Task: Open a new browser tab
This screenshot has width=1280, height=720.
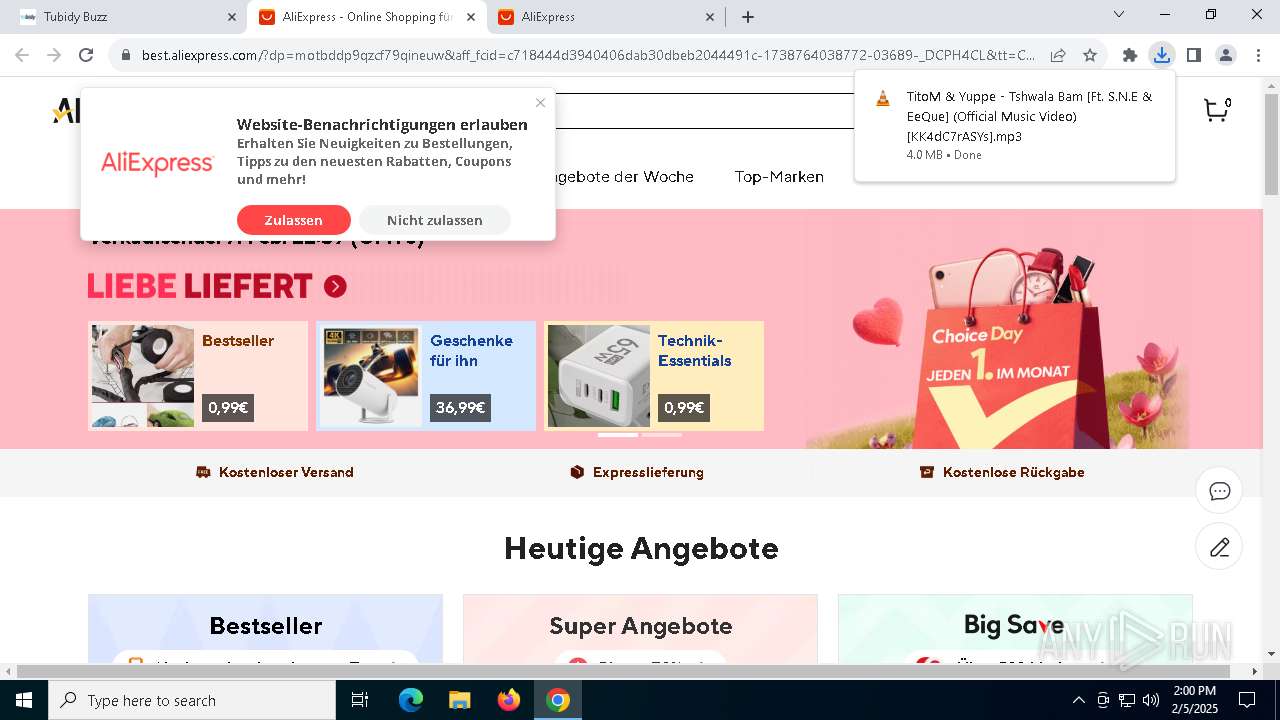Action: tap(748, 17)
